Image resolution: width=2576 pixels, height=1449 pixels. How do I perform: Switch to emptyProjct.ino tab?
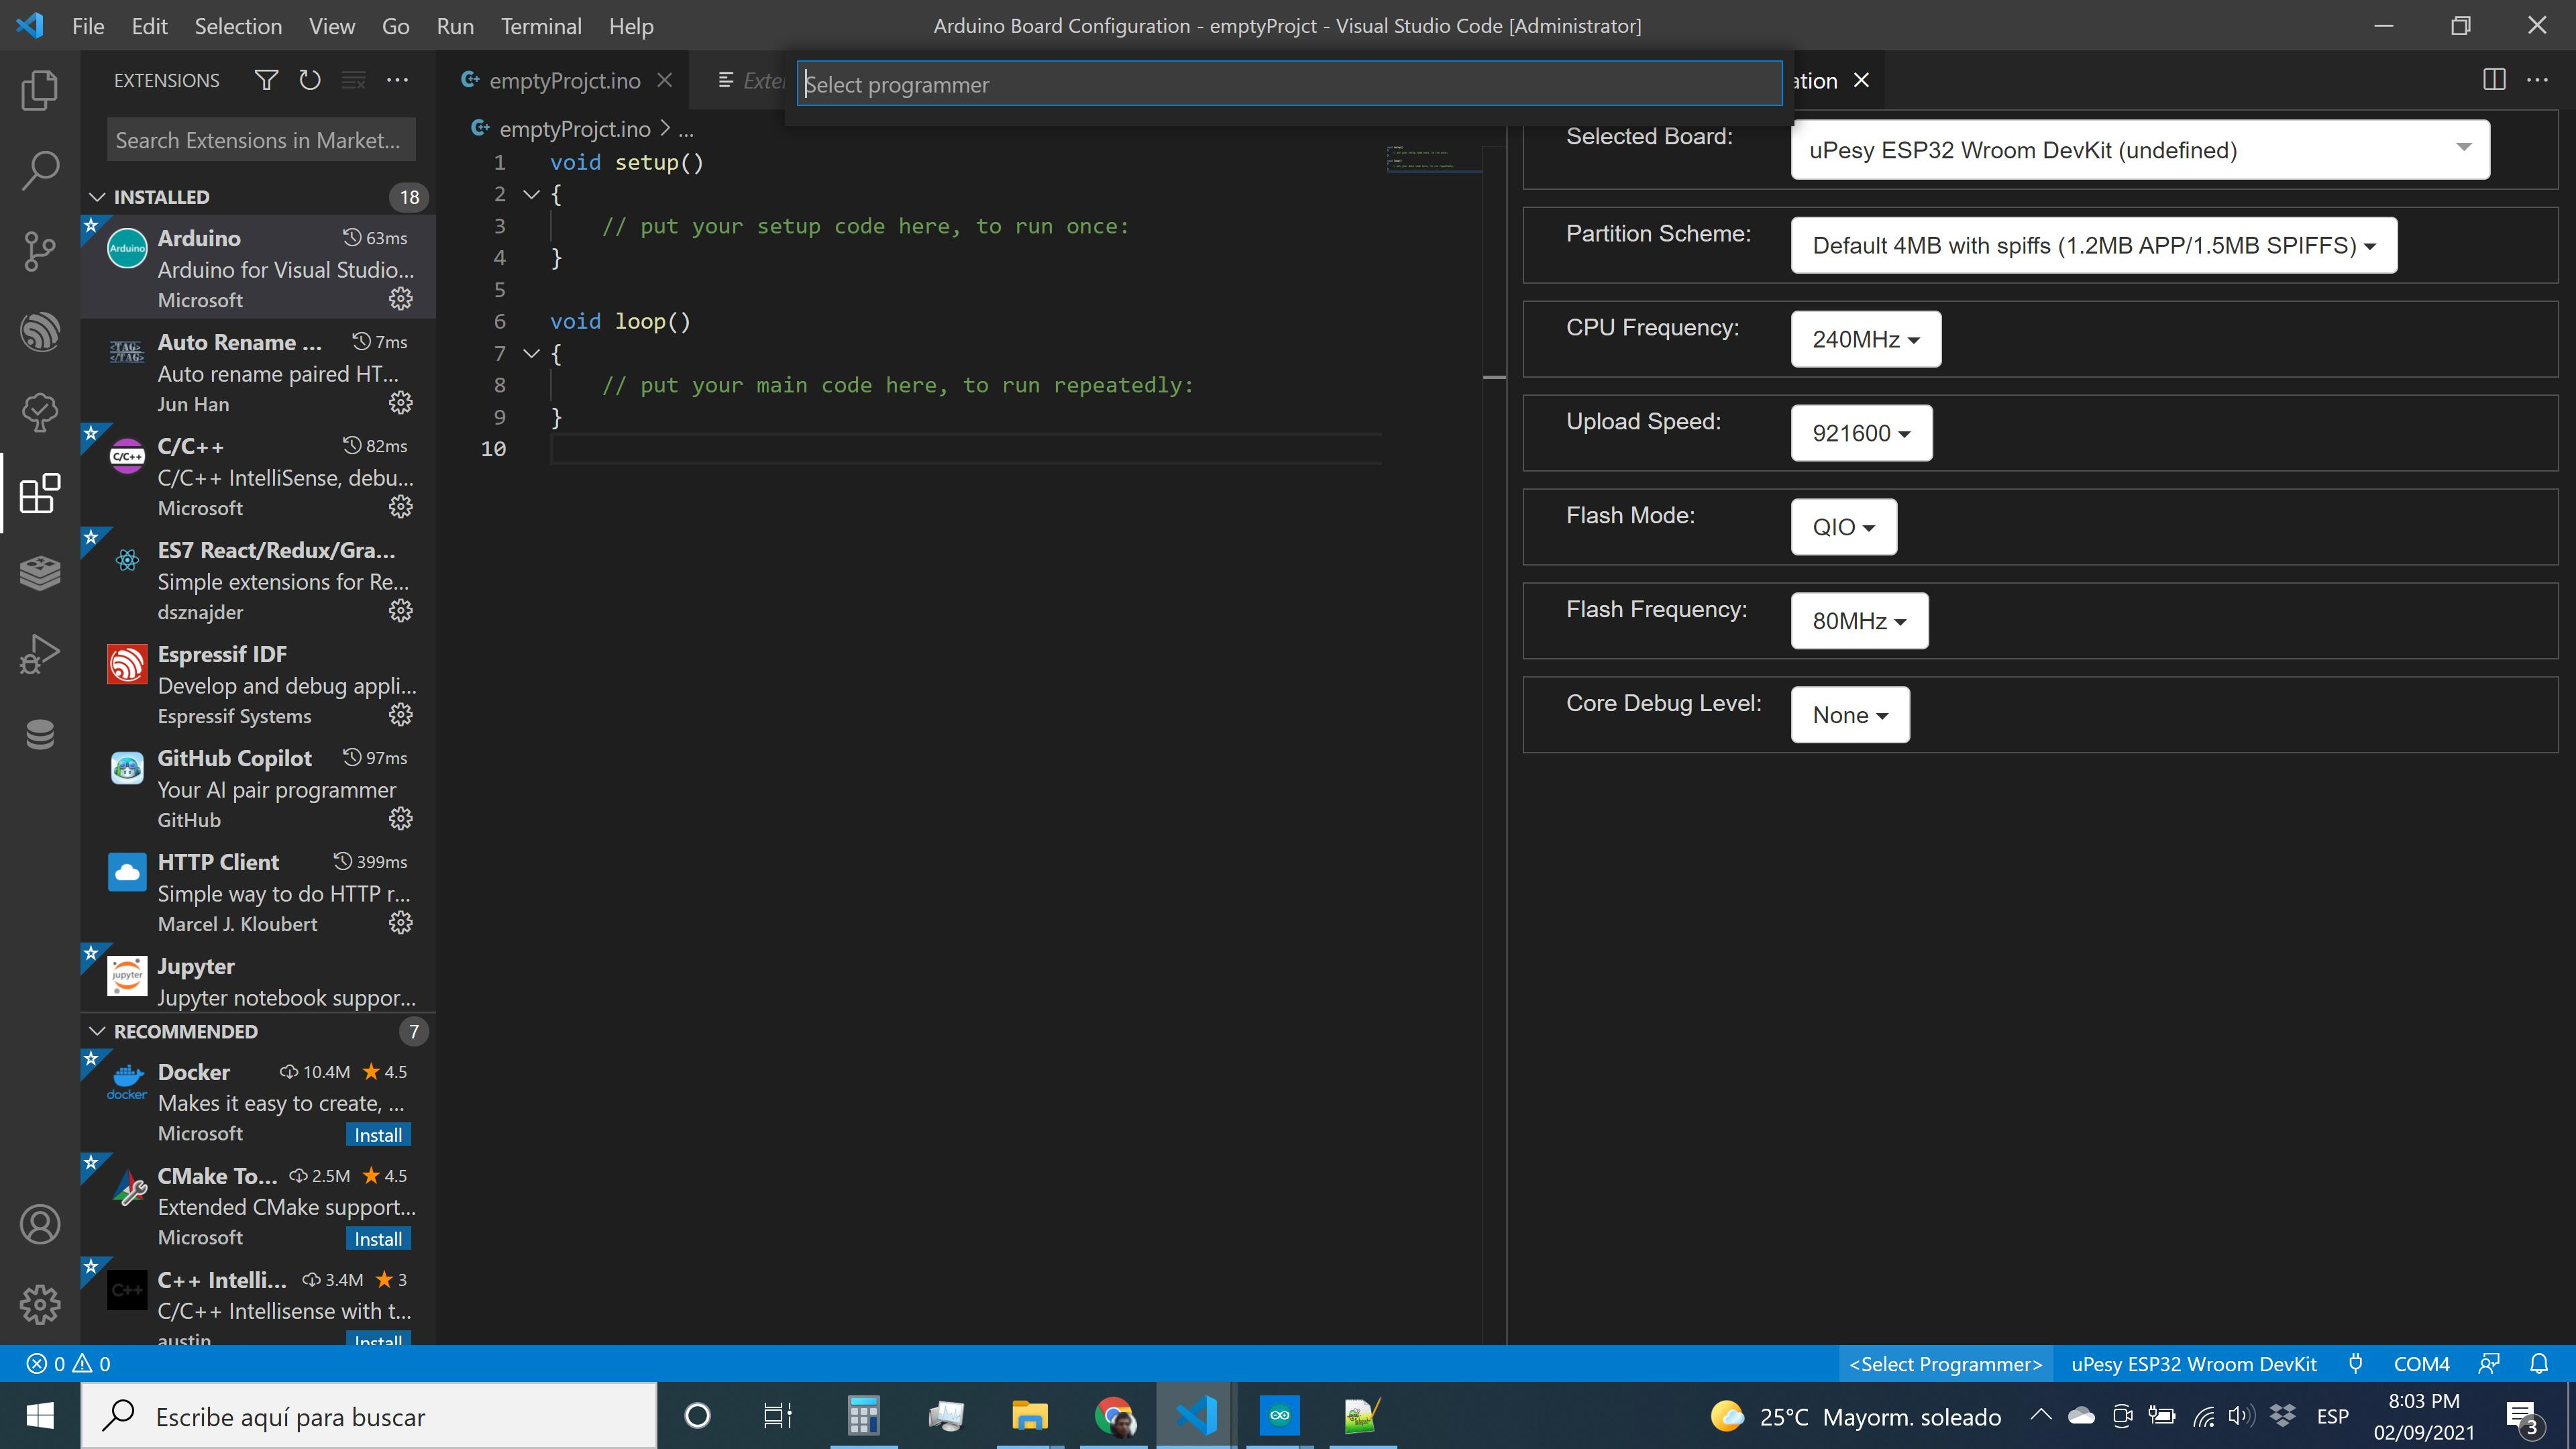coord(564,81)
